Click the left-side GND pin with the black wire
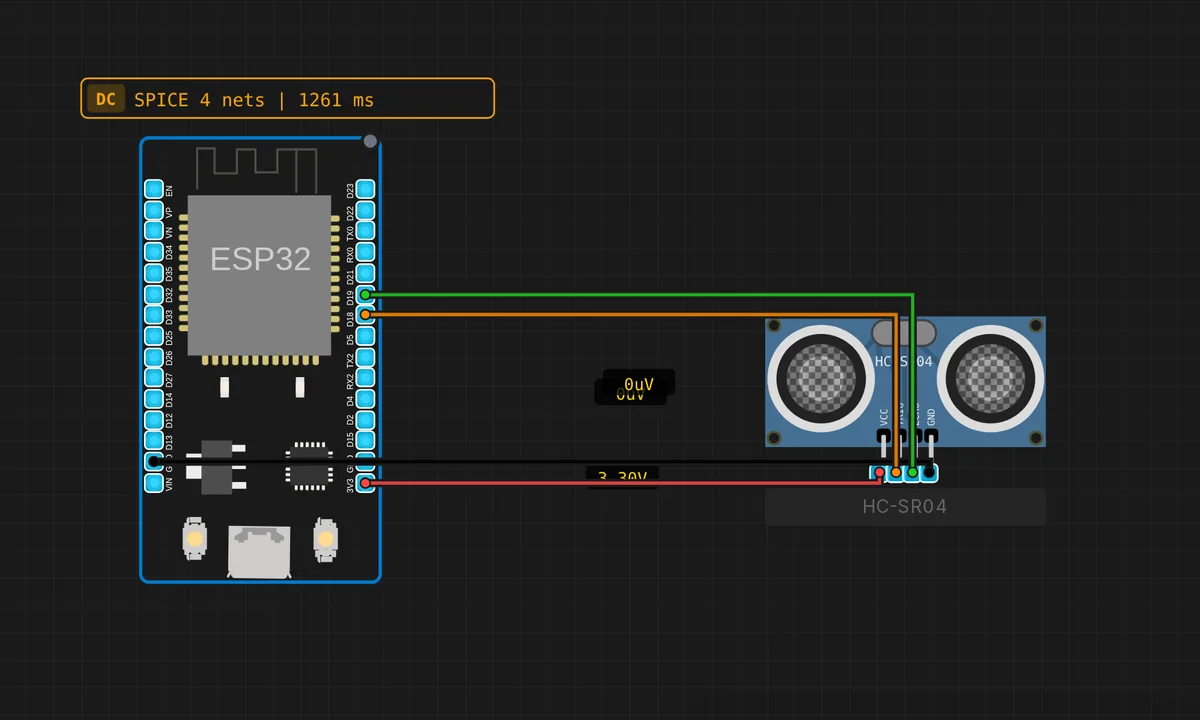The height and width of the screenshot is (720, 1200). coord(153,462)
